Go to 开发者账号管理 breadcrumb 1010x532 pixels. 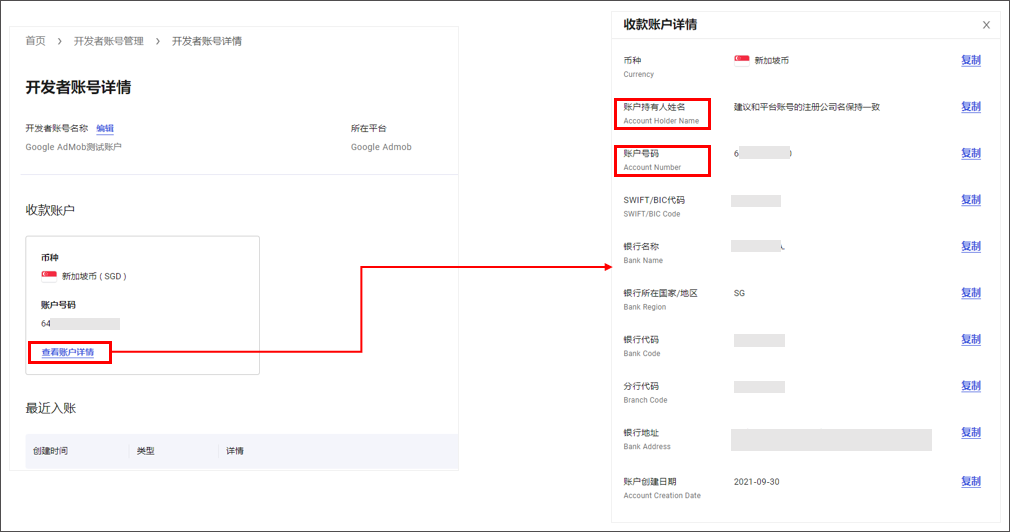click(x=108, y=41)
